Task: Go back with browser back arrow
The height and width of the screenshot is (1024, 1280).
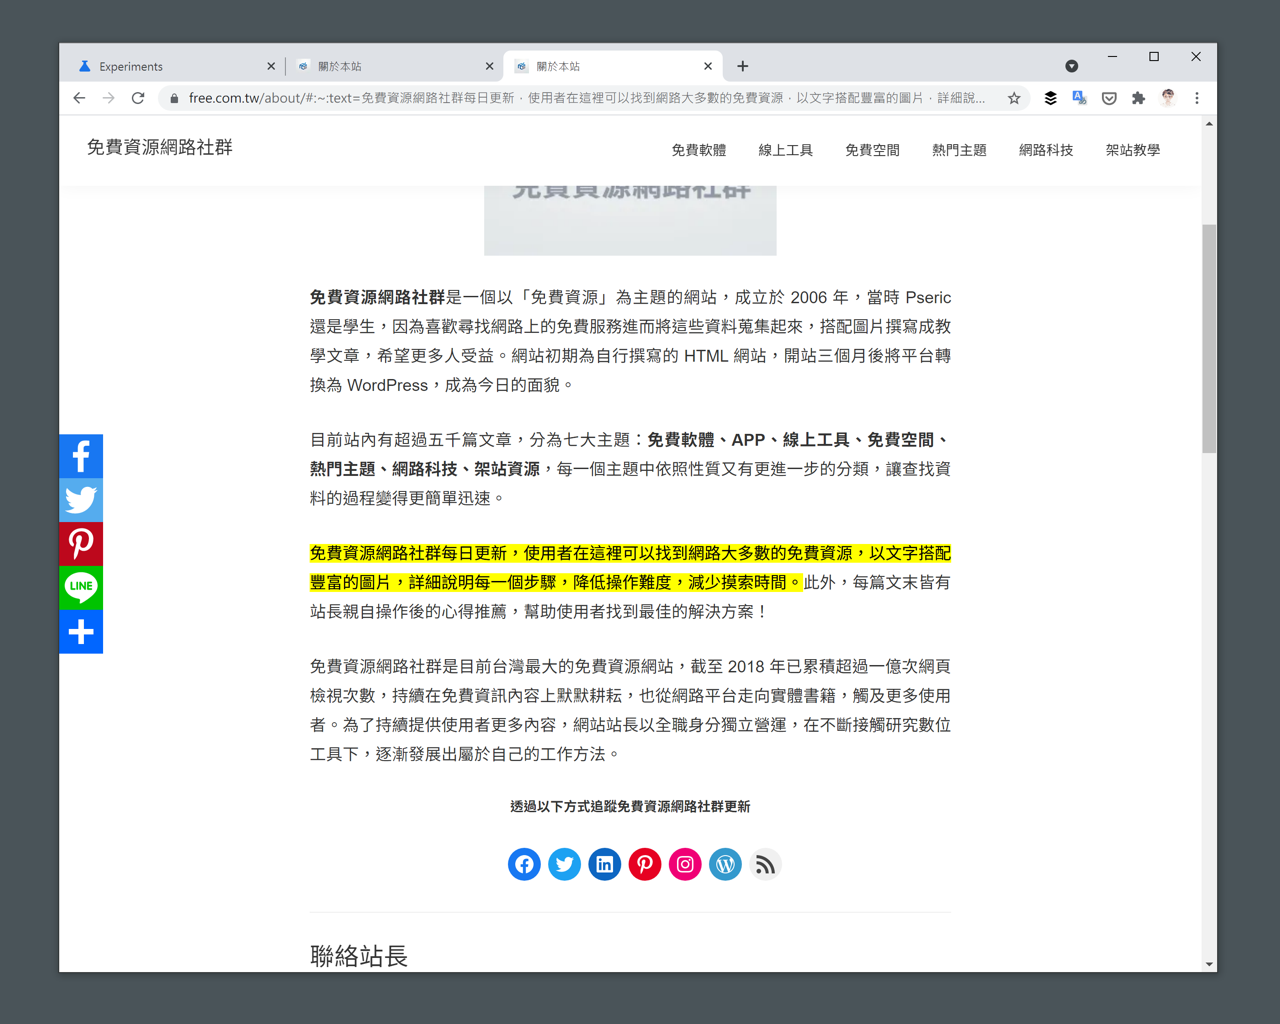Action: coord(79,98)
